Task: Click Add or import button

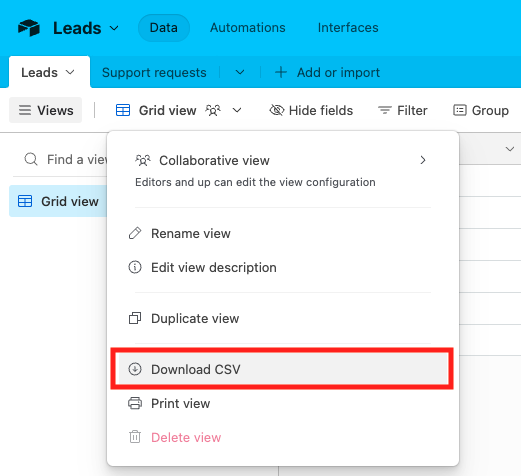Action: [x=327, y=72]
